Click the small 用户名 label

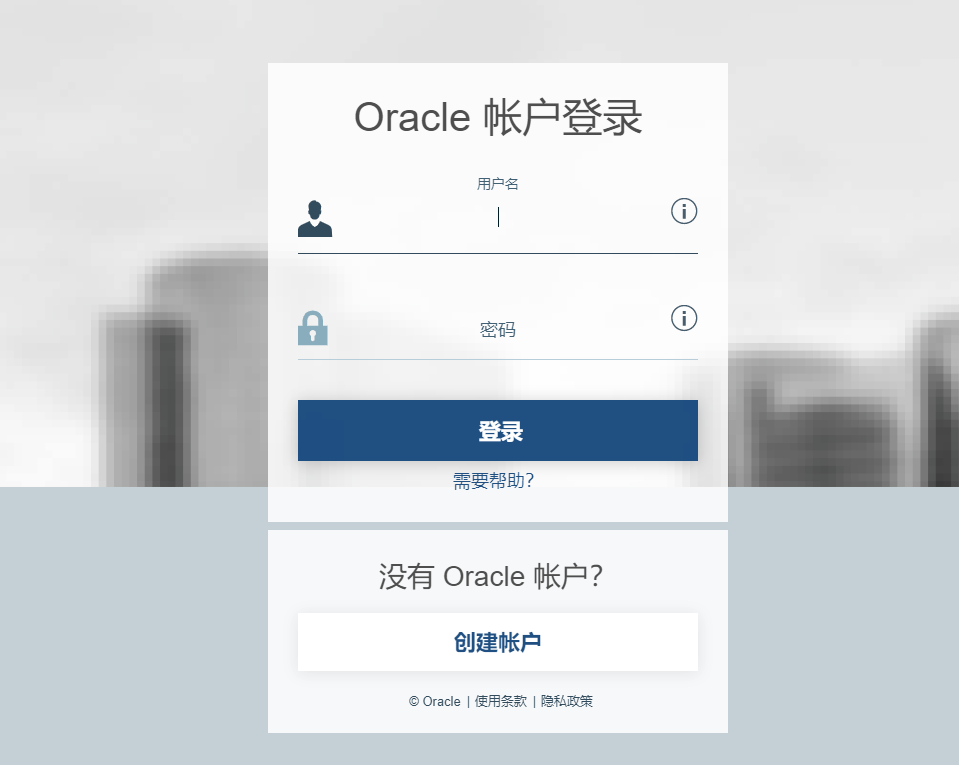498,183
